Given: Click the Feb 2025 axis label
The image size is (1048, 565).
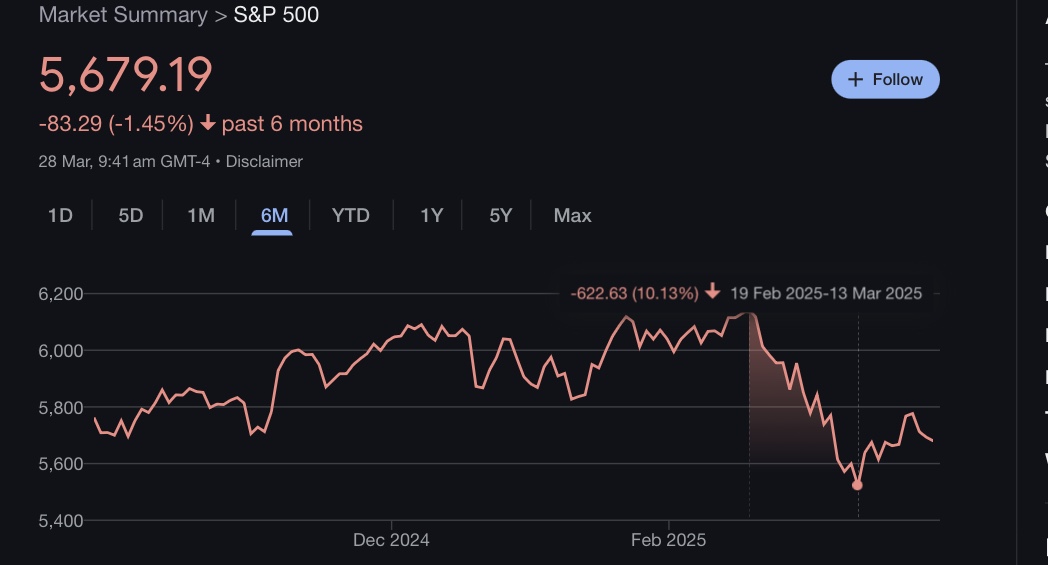Looking at the screenshot, I should [x=668, y=540].
